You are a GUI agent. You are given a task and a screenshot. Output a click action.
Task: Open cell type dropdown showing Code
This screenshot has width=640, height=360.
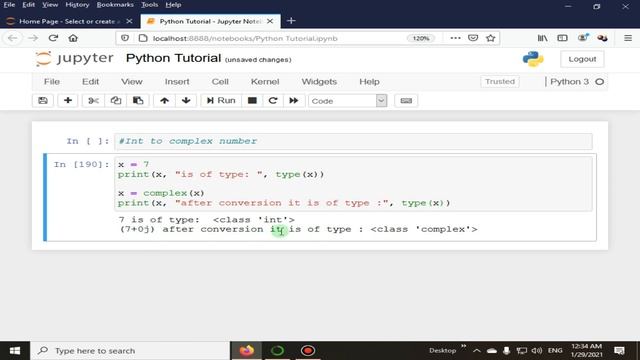pyautogui.click(x=347, y=101)
